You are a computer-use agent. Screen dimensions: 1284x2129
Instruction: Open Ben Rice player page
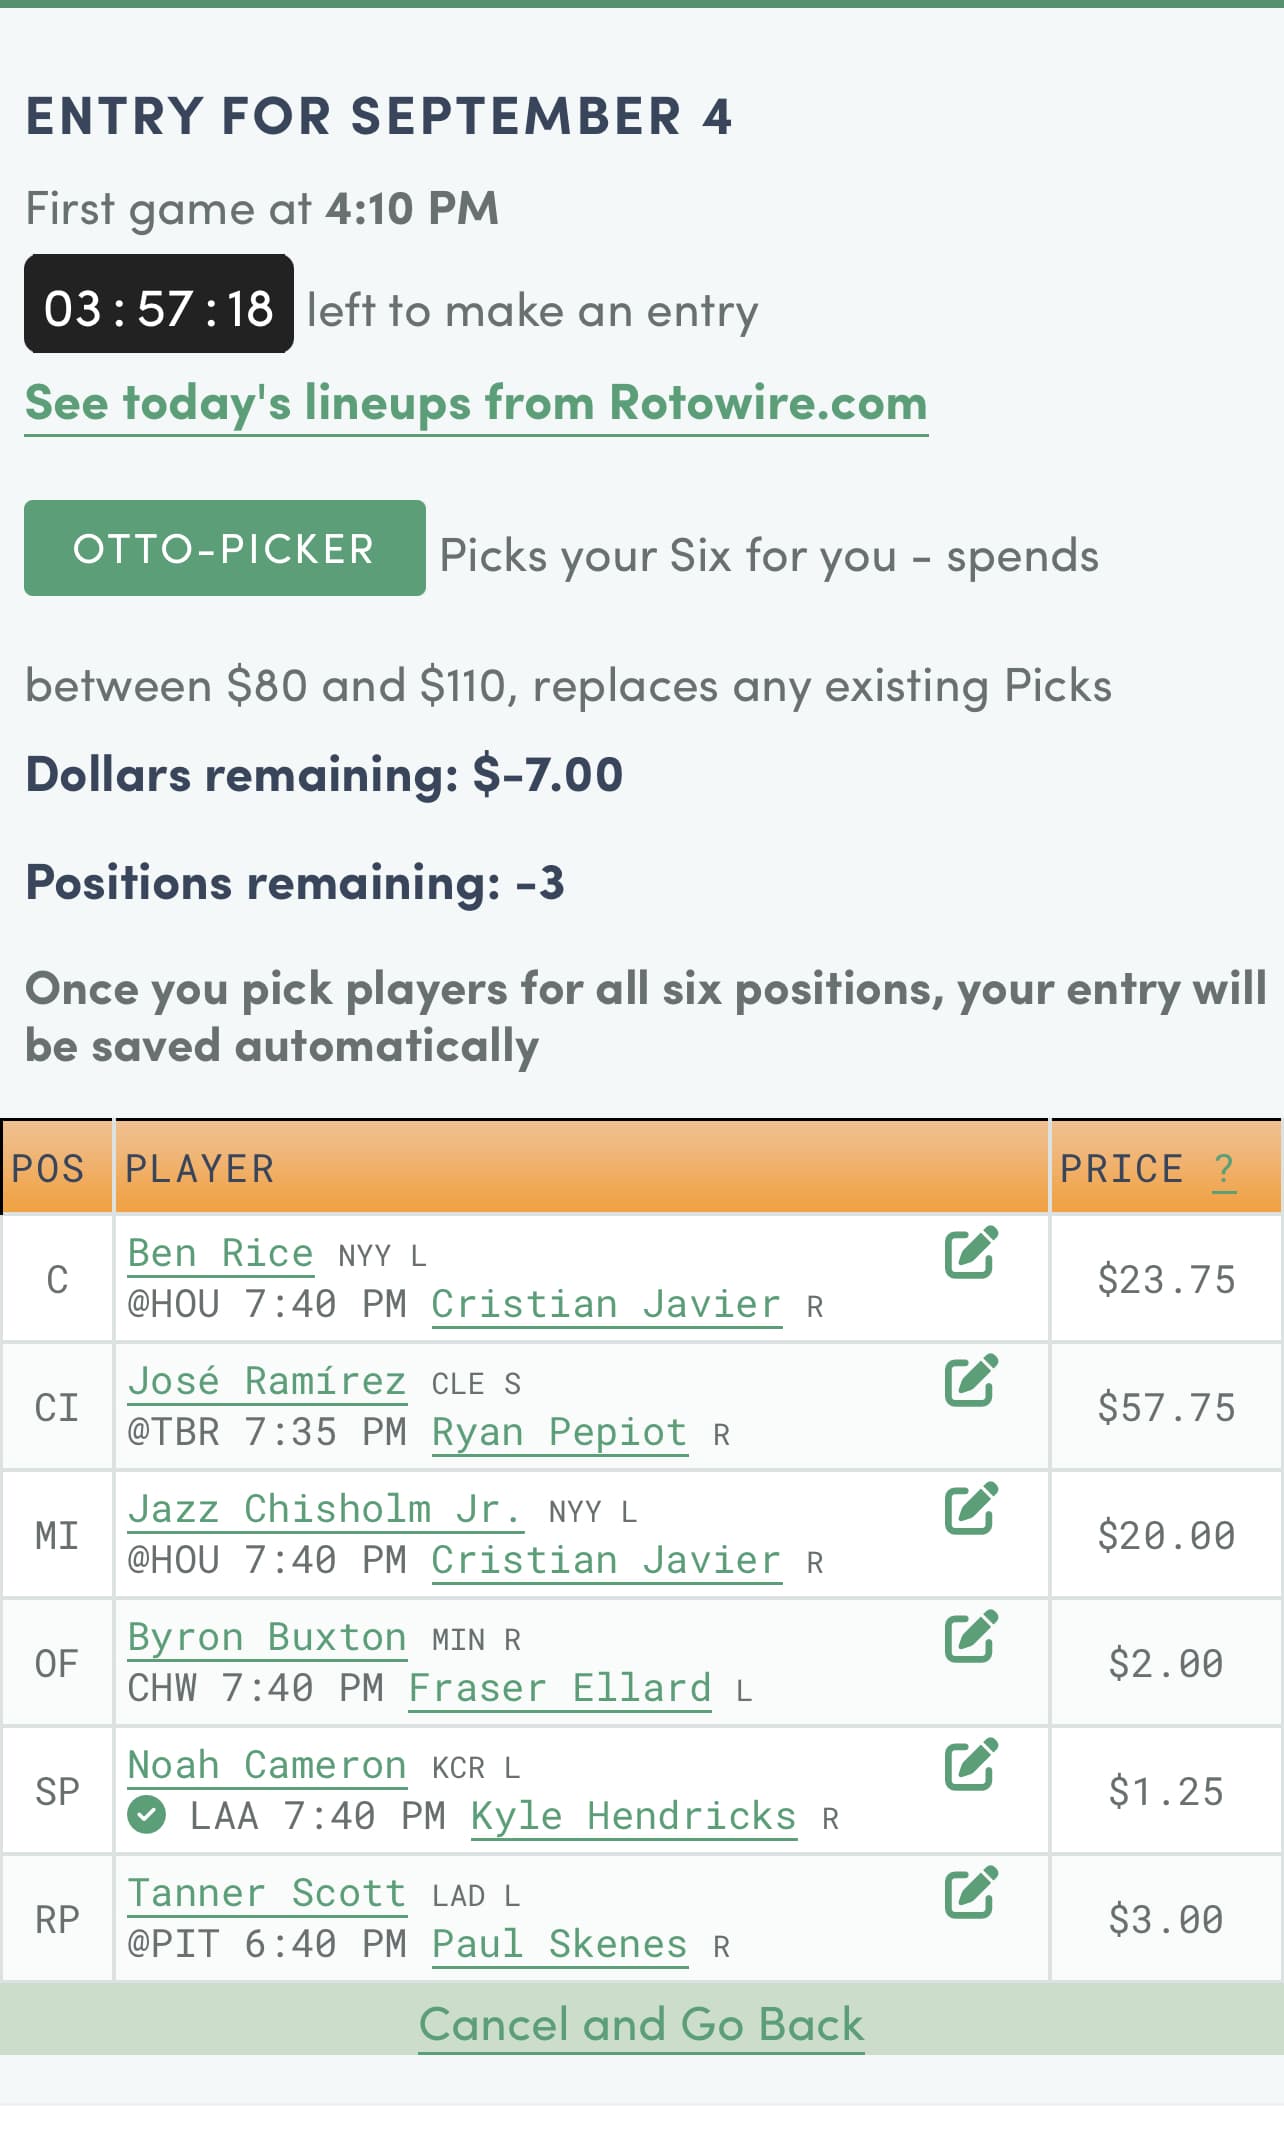pyautogui.click(x=220, y=1253)
